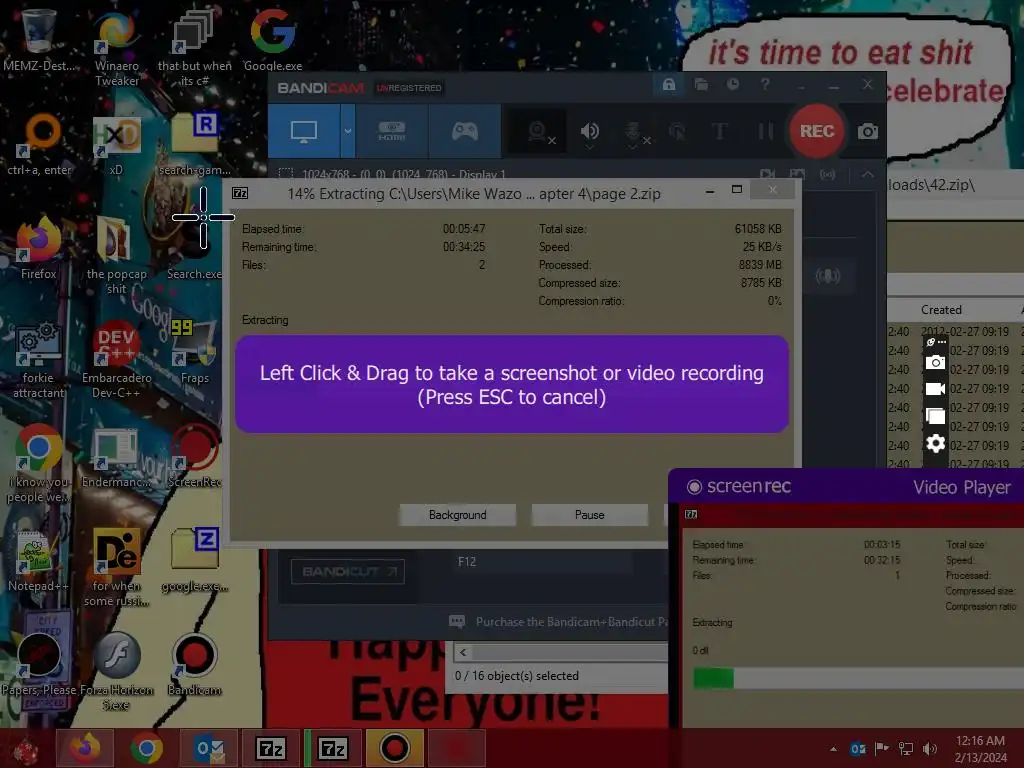Launch Forza Horizon 5.exe desktop icon
The image size is (1024, 768).
coord(116,672)
